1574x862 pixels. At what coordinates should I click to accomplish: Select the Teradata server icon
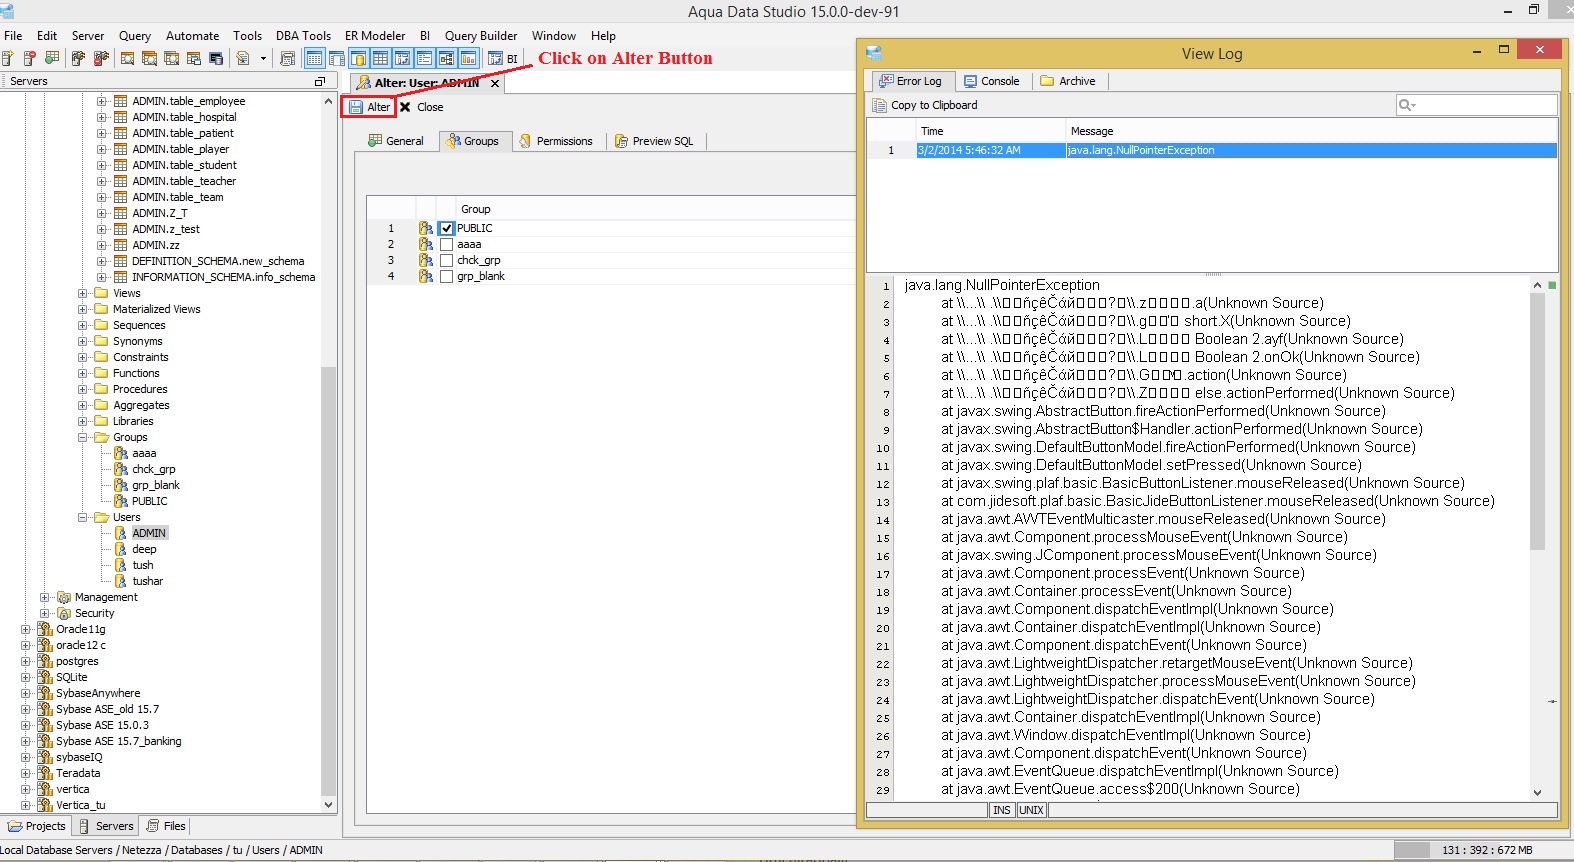pyautogui.click(x=45, y=773)
